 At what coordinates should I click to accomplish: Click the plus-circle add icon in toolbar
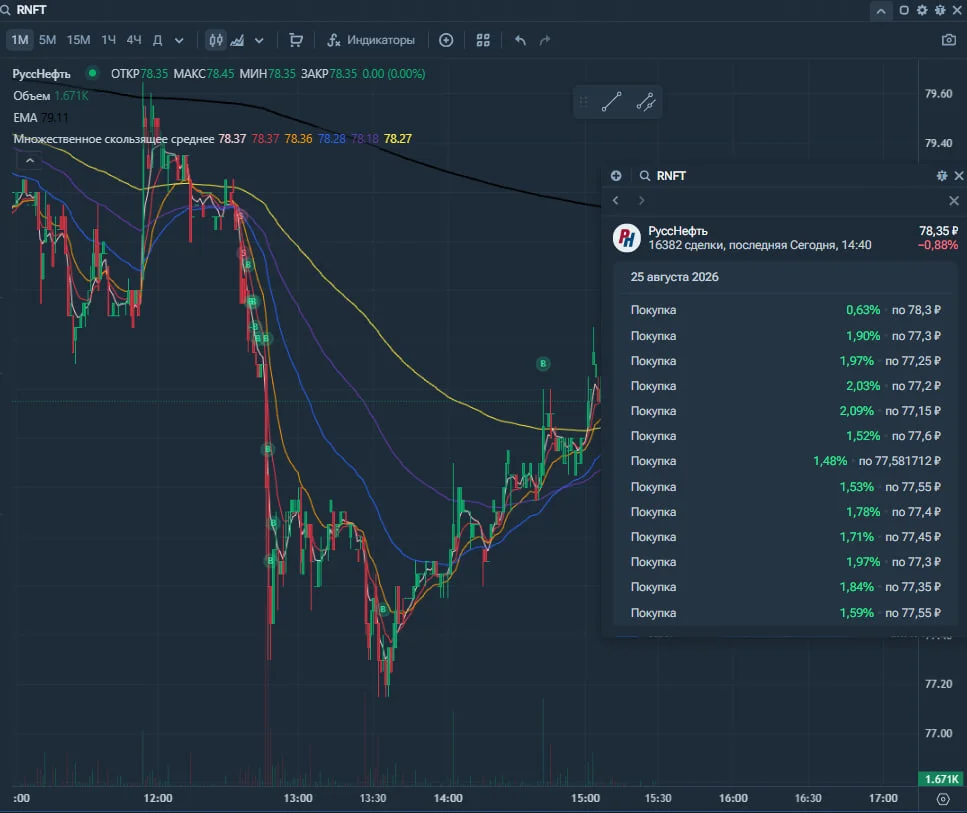click(x=446, y=40)
